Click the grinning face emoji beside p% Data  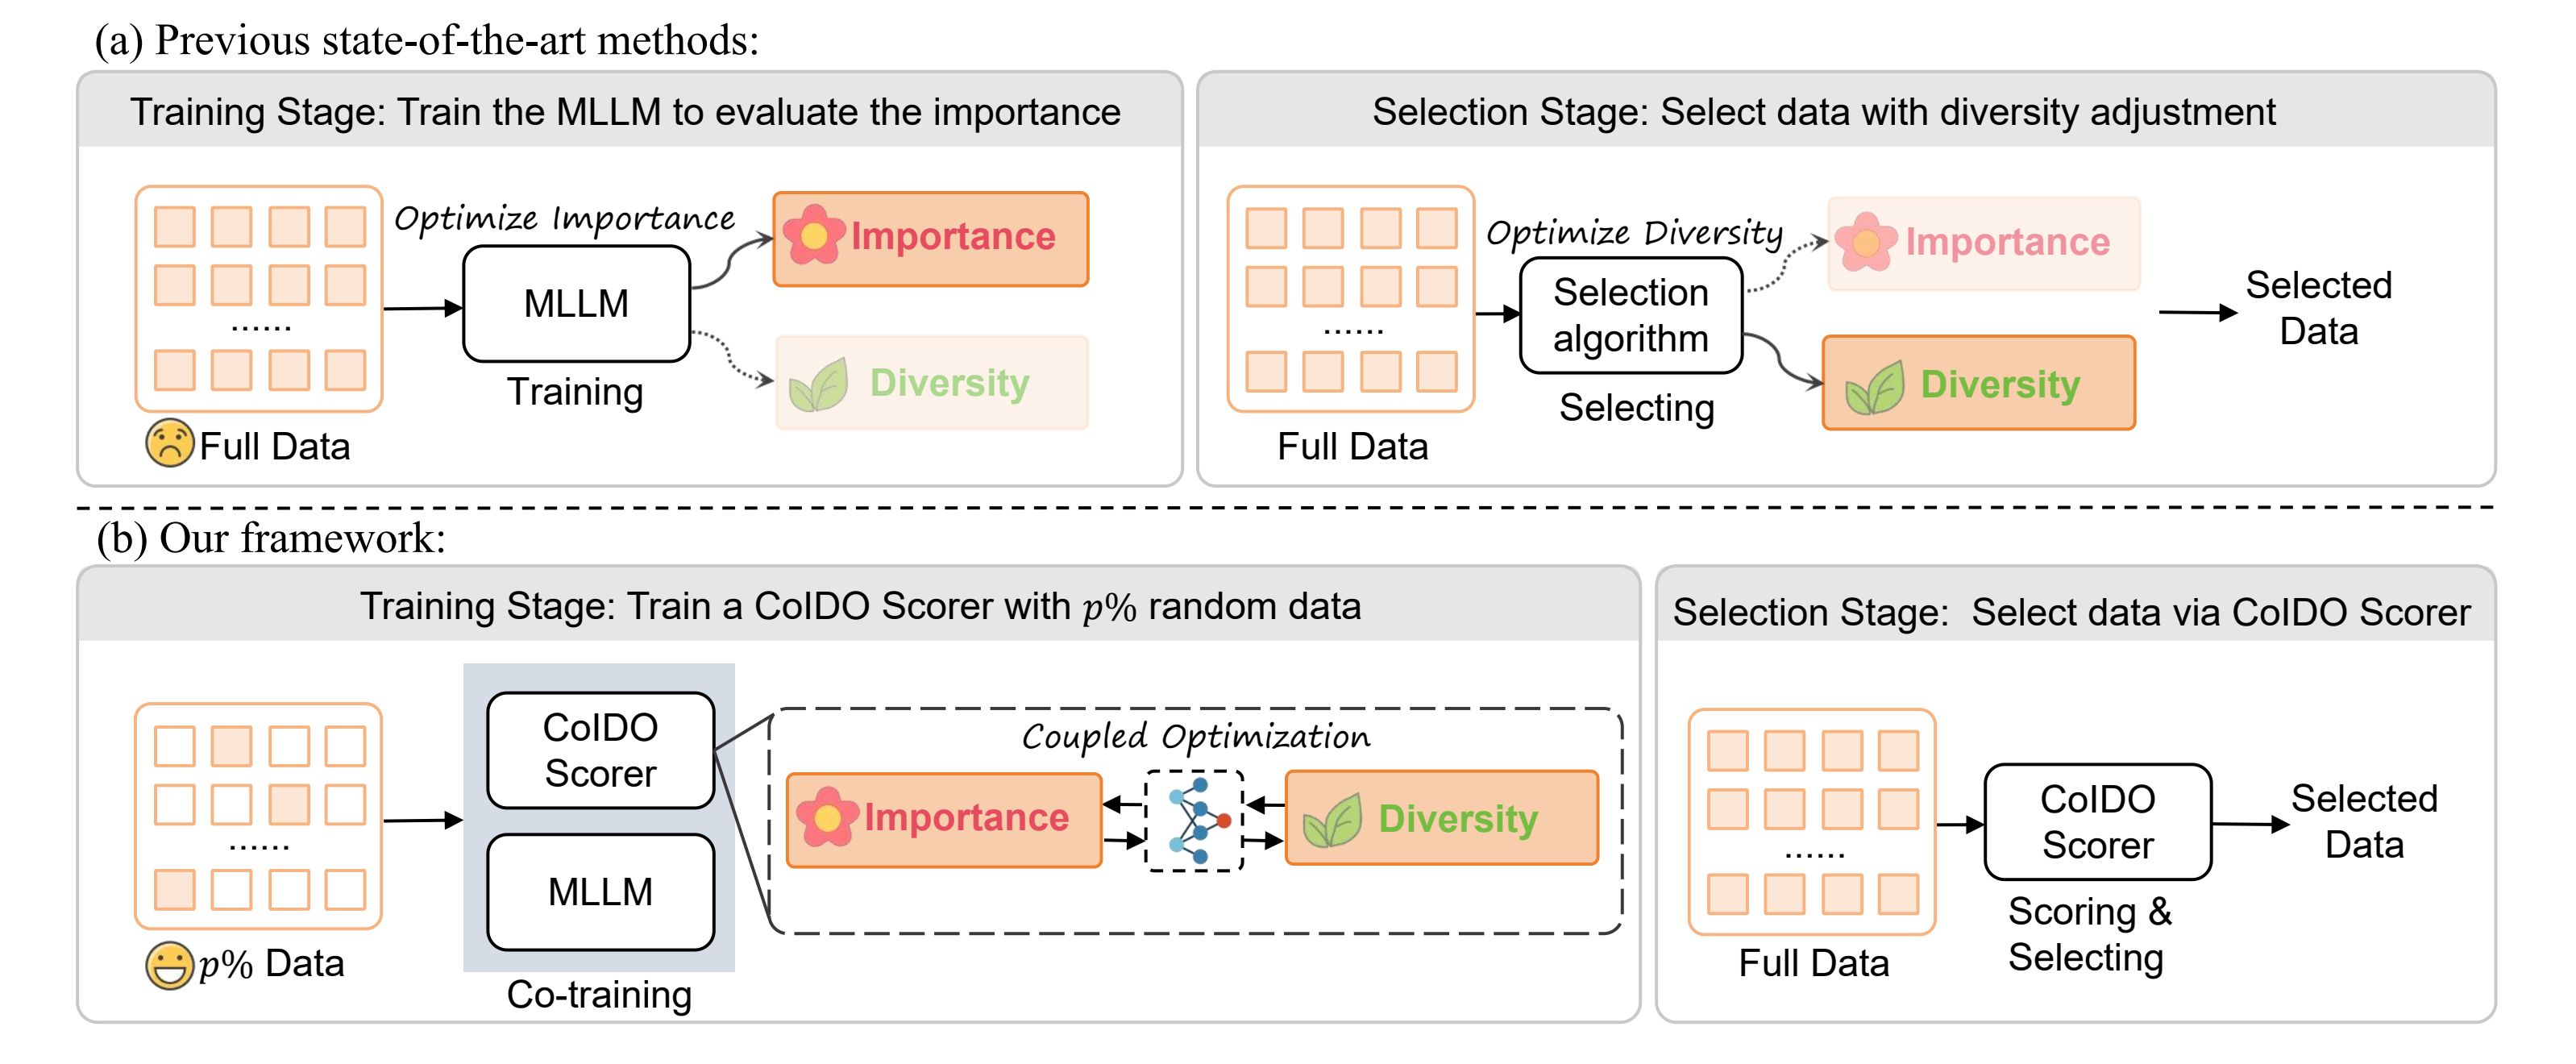(169, 966)
